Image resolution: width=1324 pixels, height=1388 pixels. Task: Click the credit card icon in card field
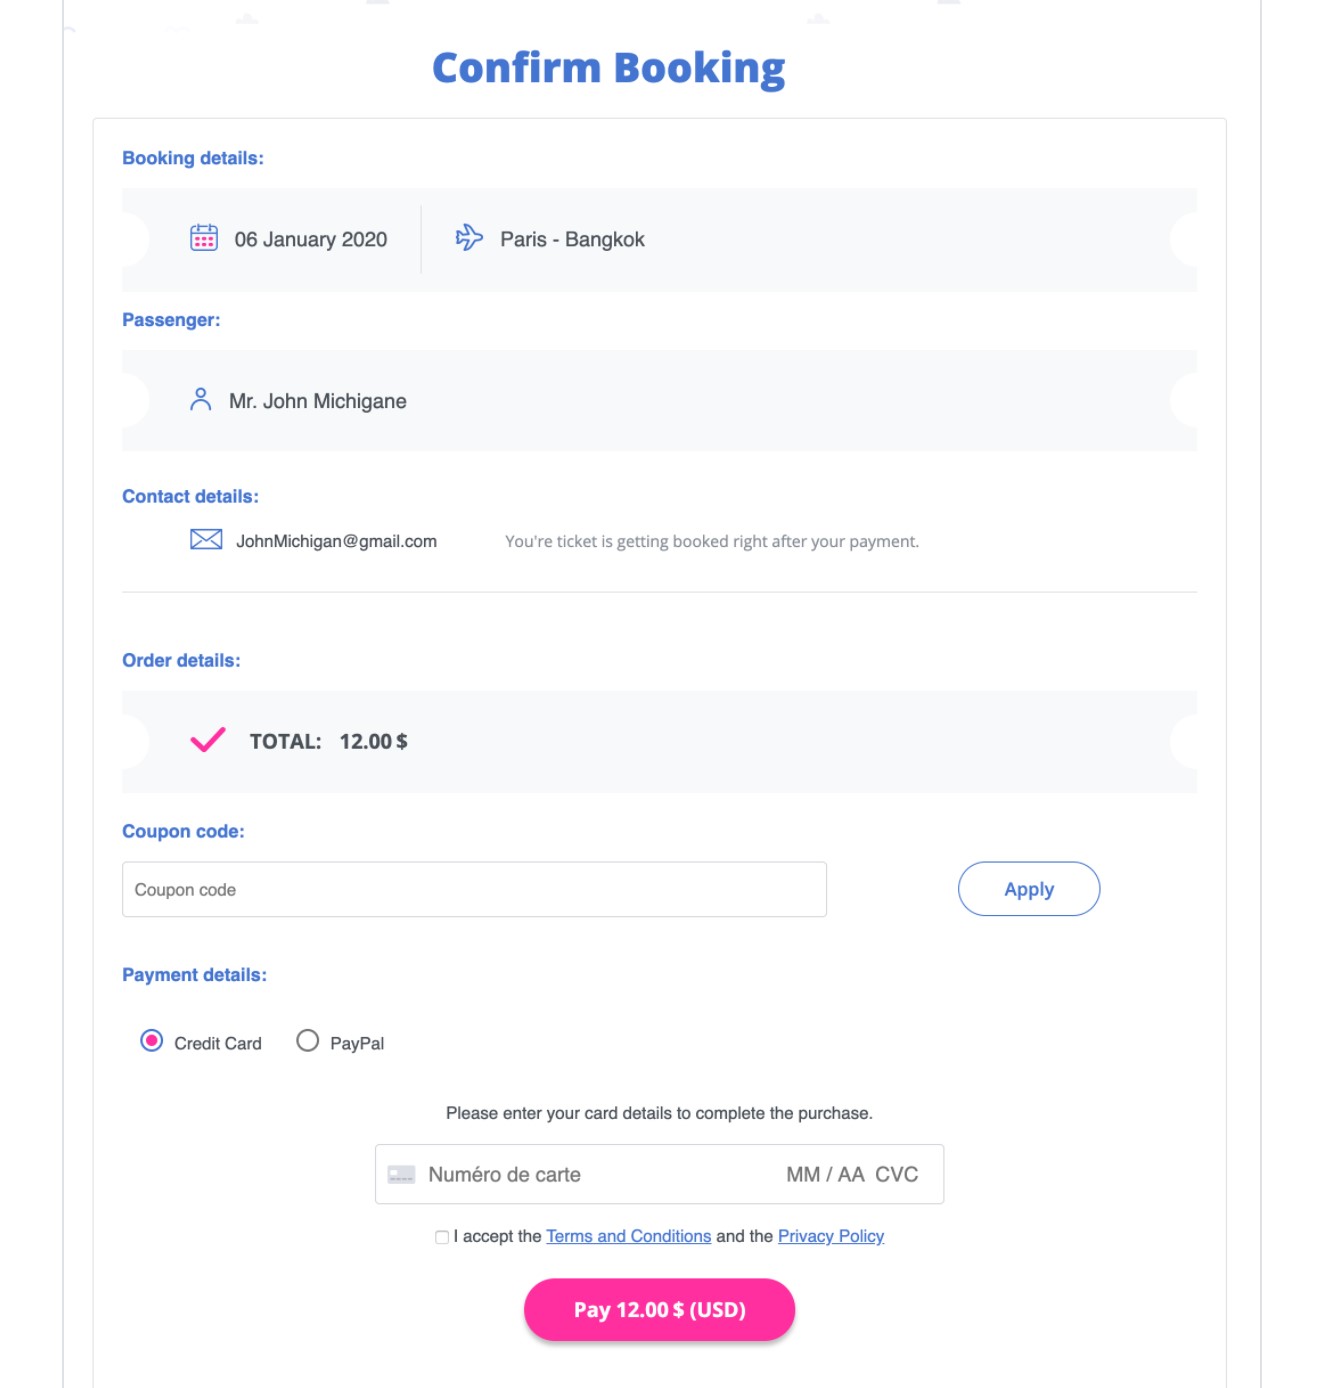(x=401, y=1174)
